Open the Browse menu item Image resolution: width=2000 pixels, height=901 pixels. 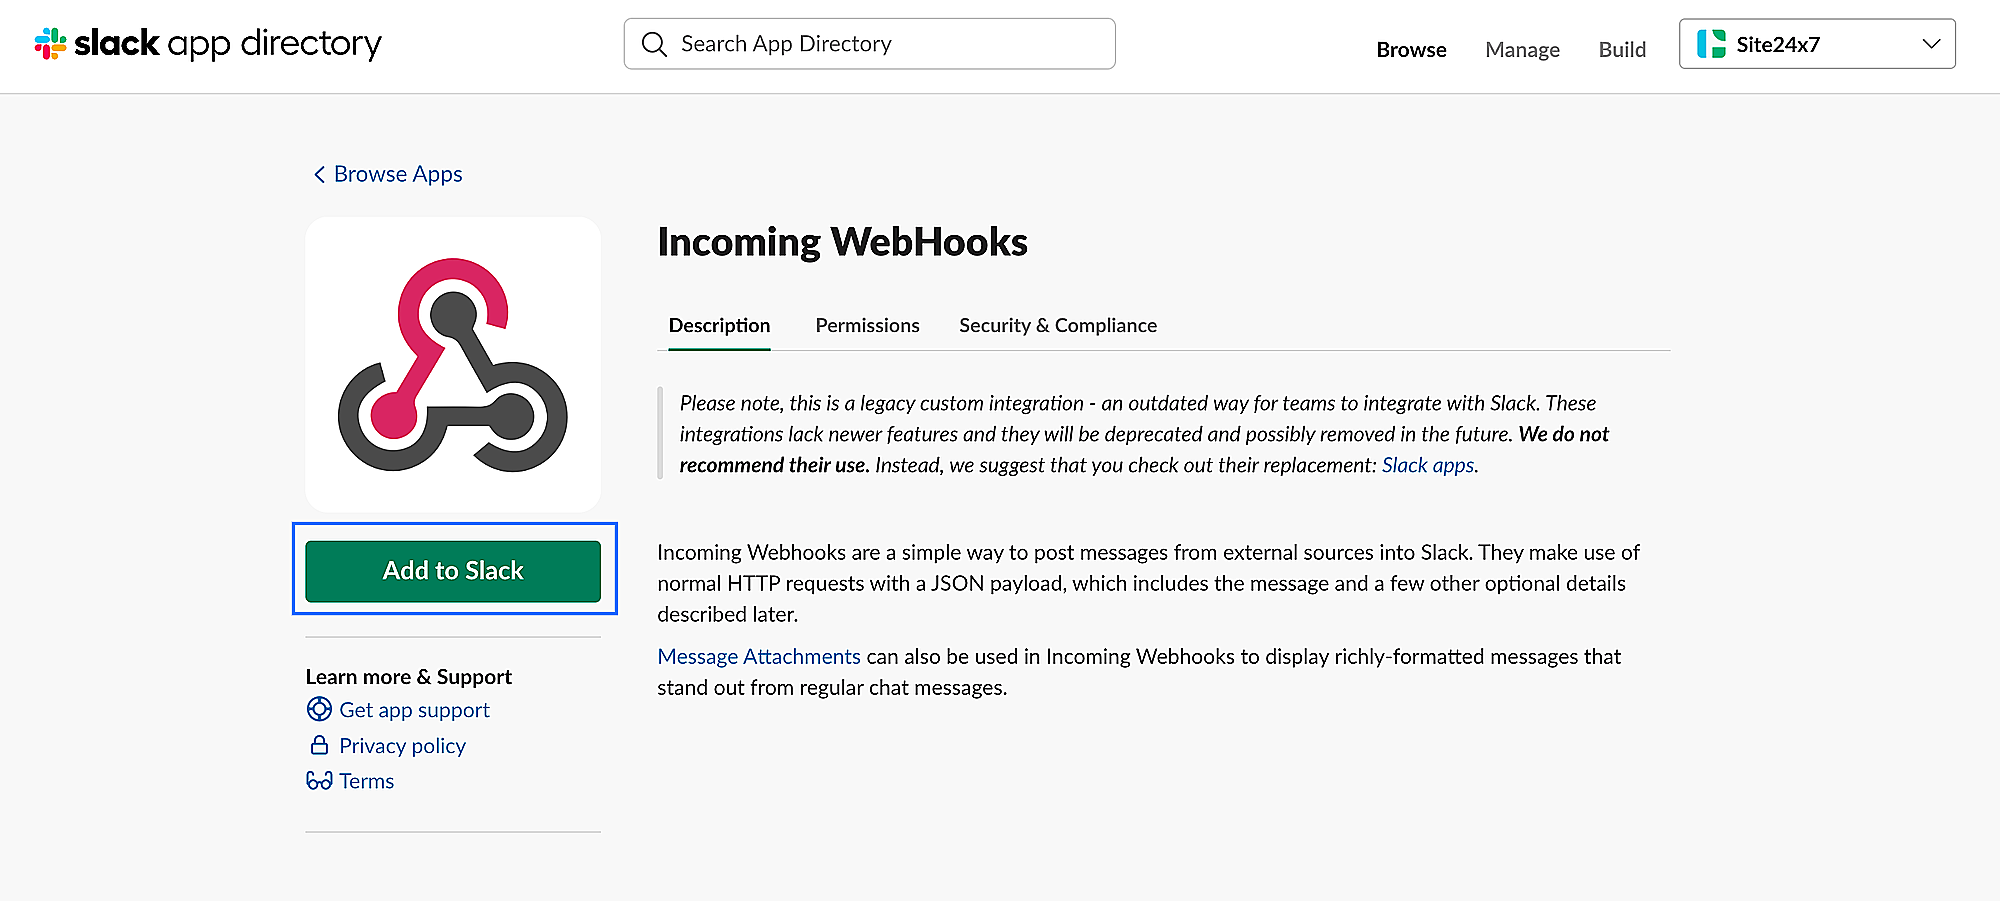(1411, 49)
